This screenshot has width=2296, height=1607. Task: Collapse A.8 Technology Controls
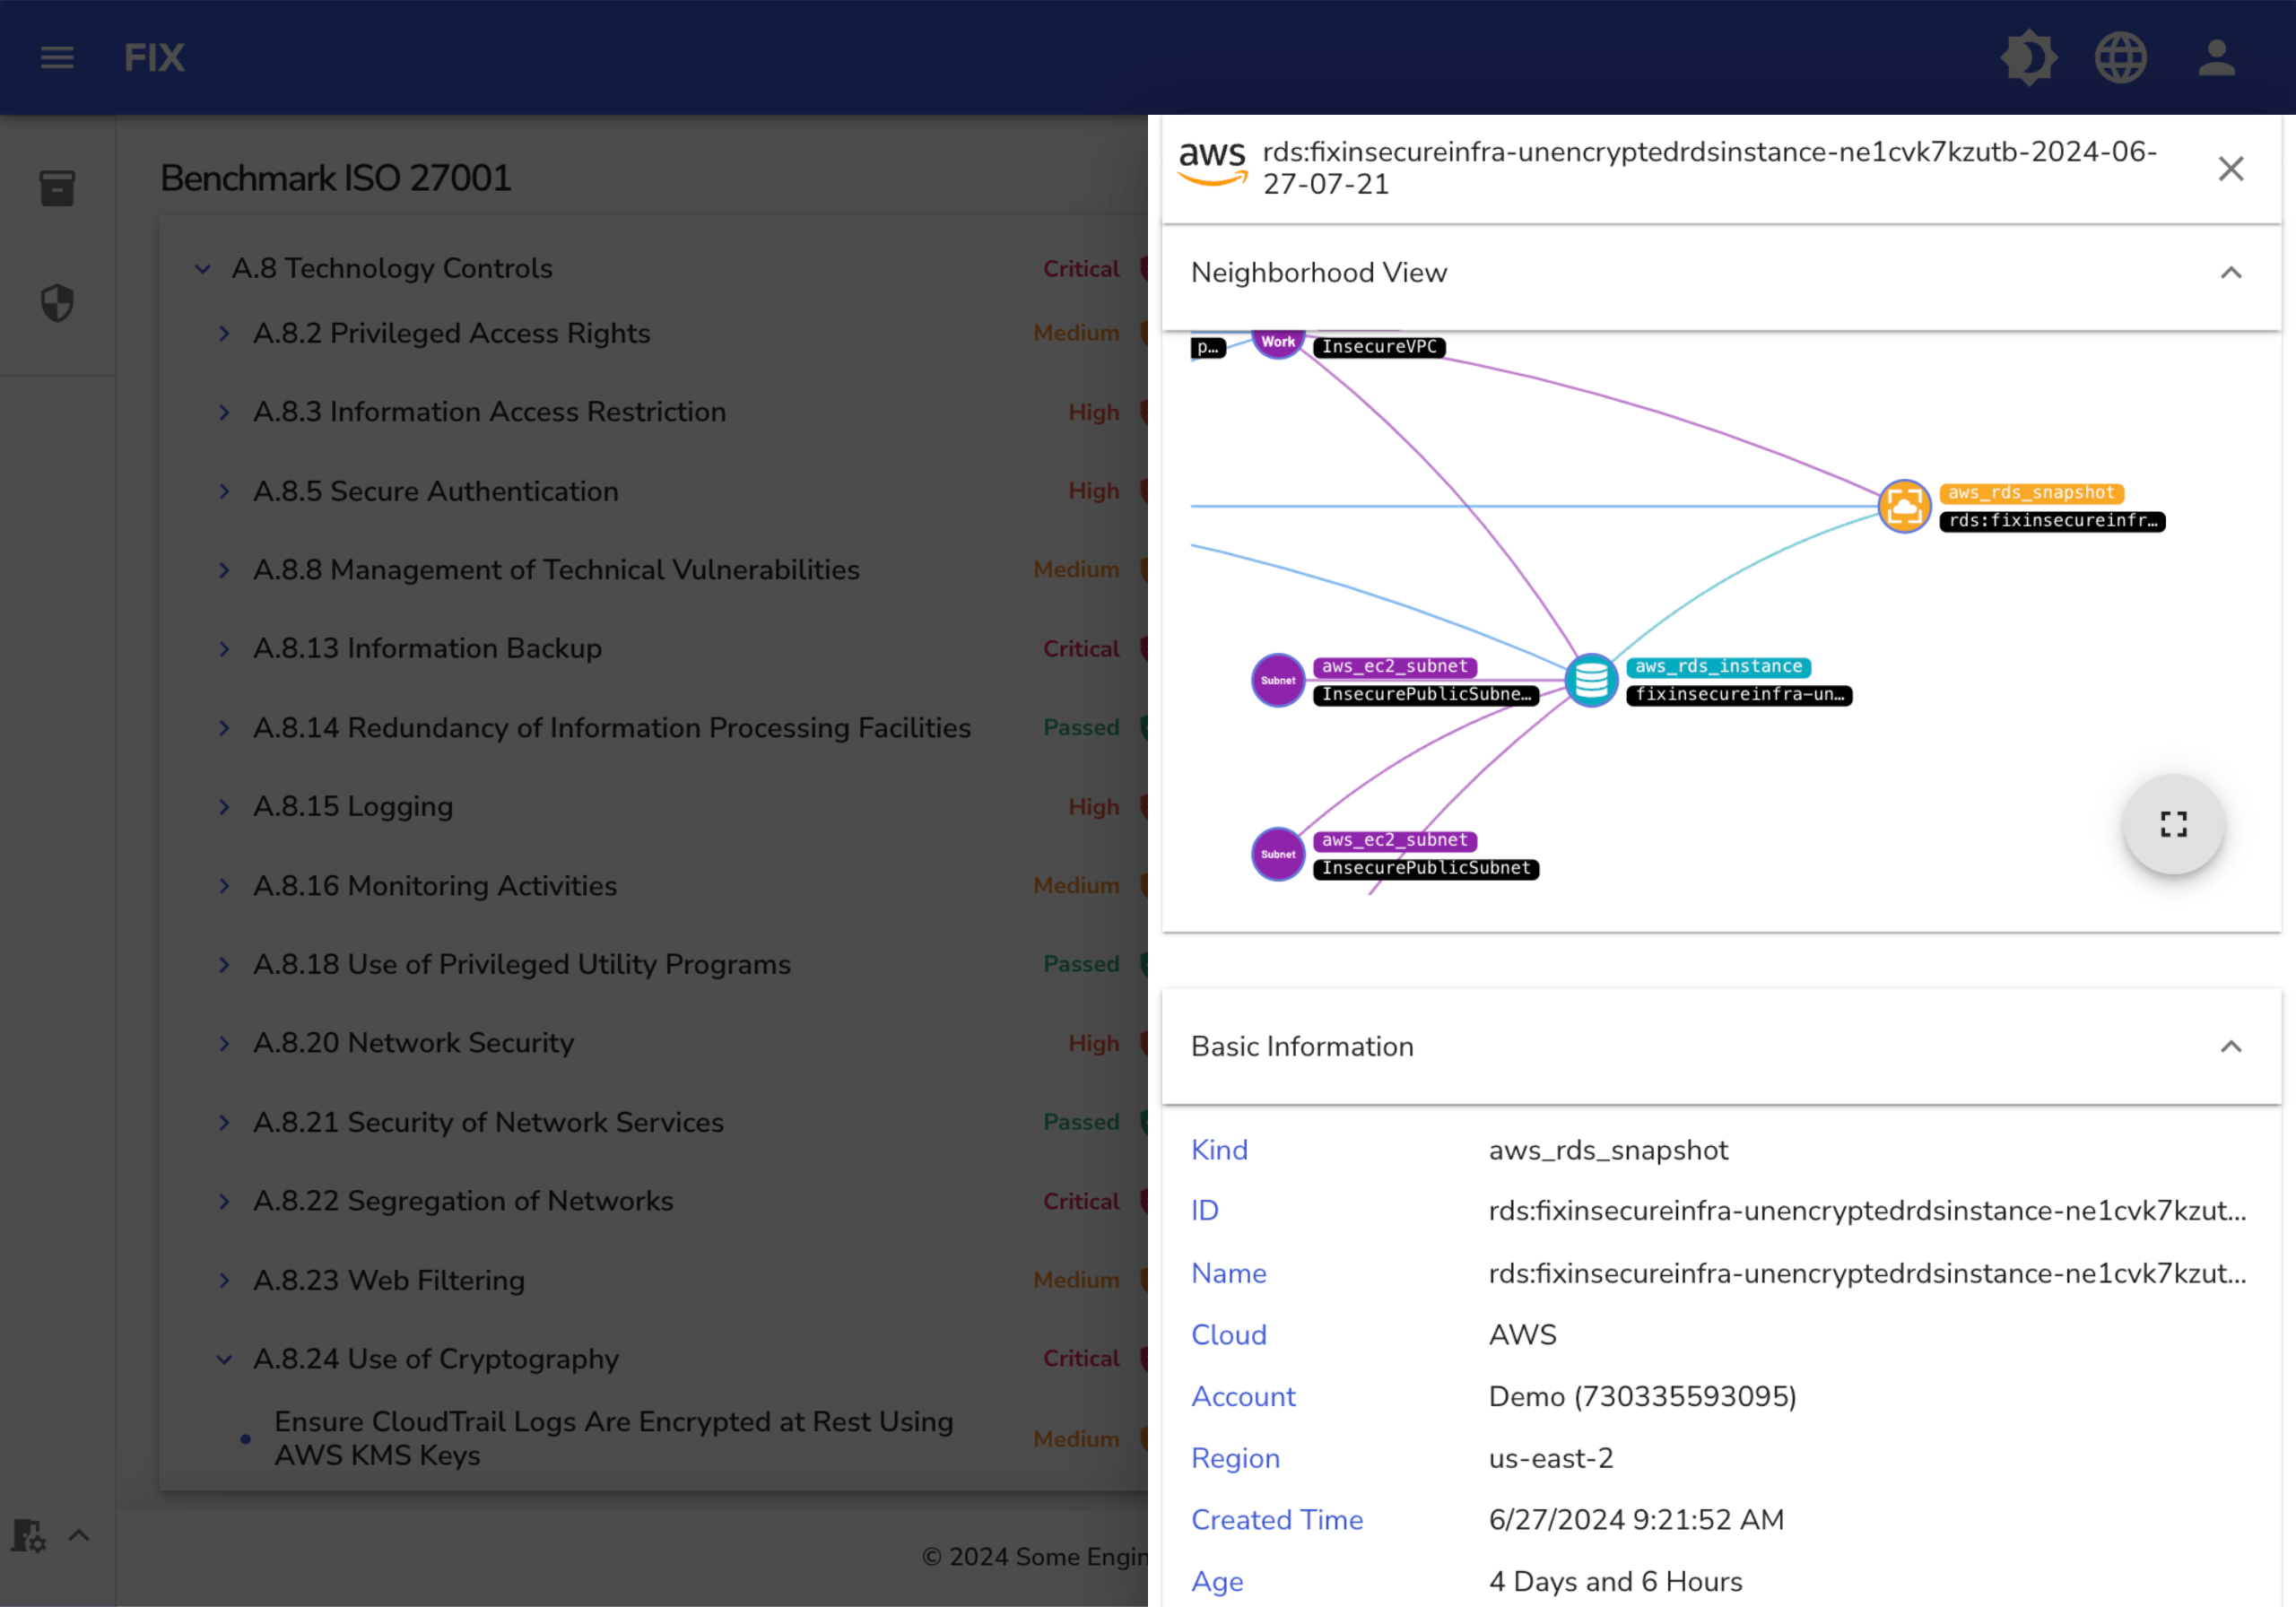click(202, 269)
